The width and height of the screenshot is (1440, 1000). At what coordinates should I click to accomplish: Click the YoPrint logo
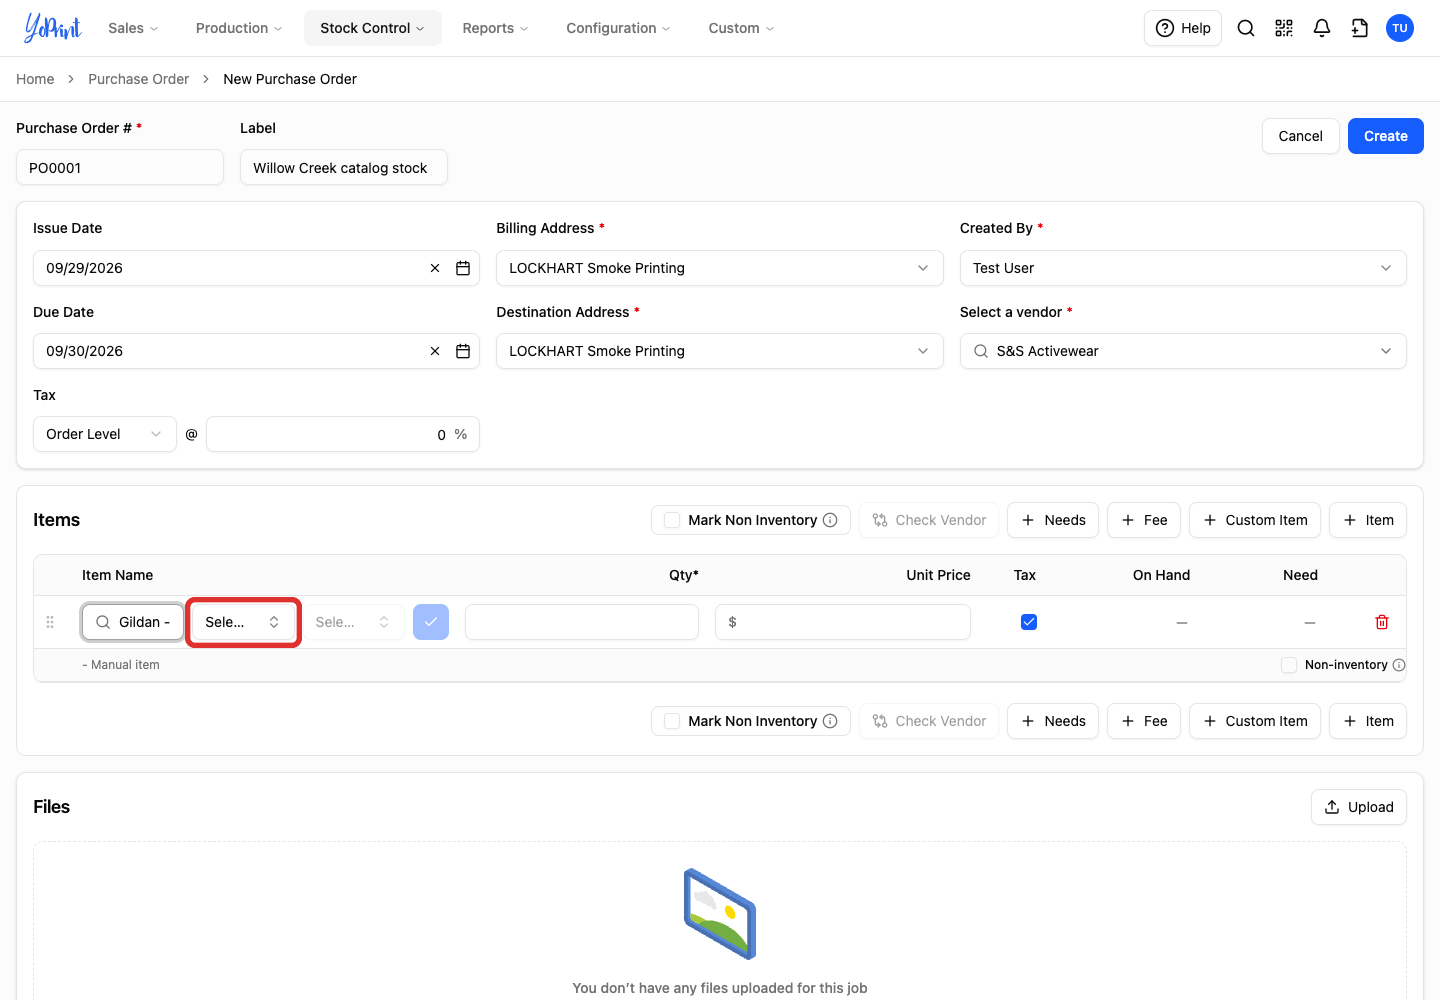click(52, 28)
